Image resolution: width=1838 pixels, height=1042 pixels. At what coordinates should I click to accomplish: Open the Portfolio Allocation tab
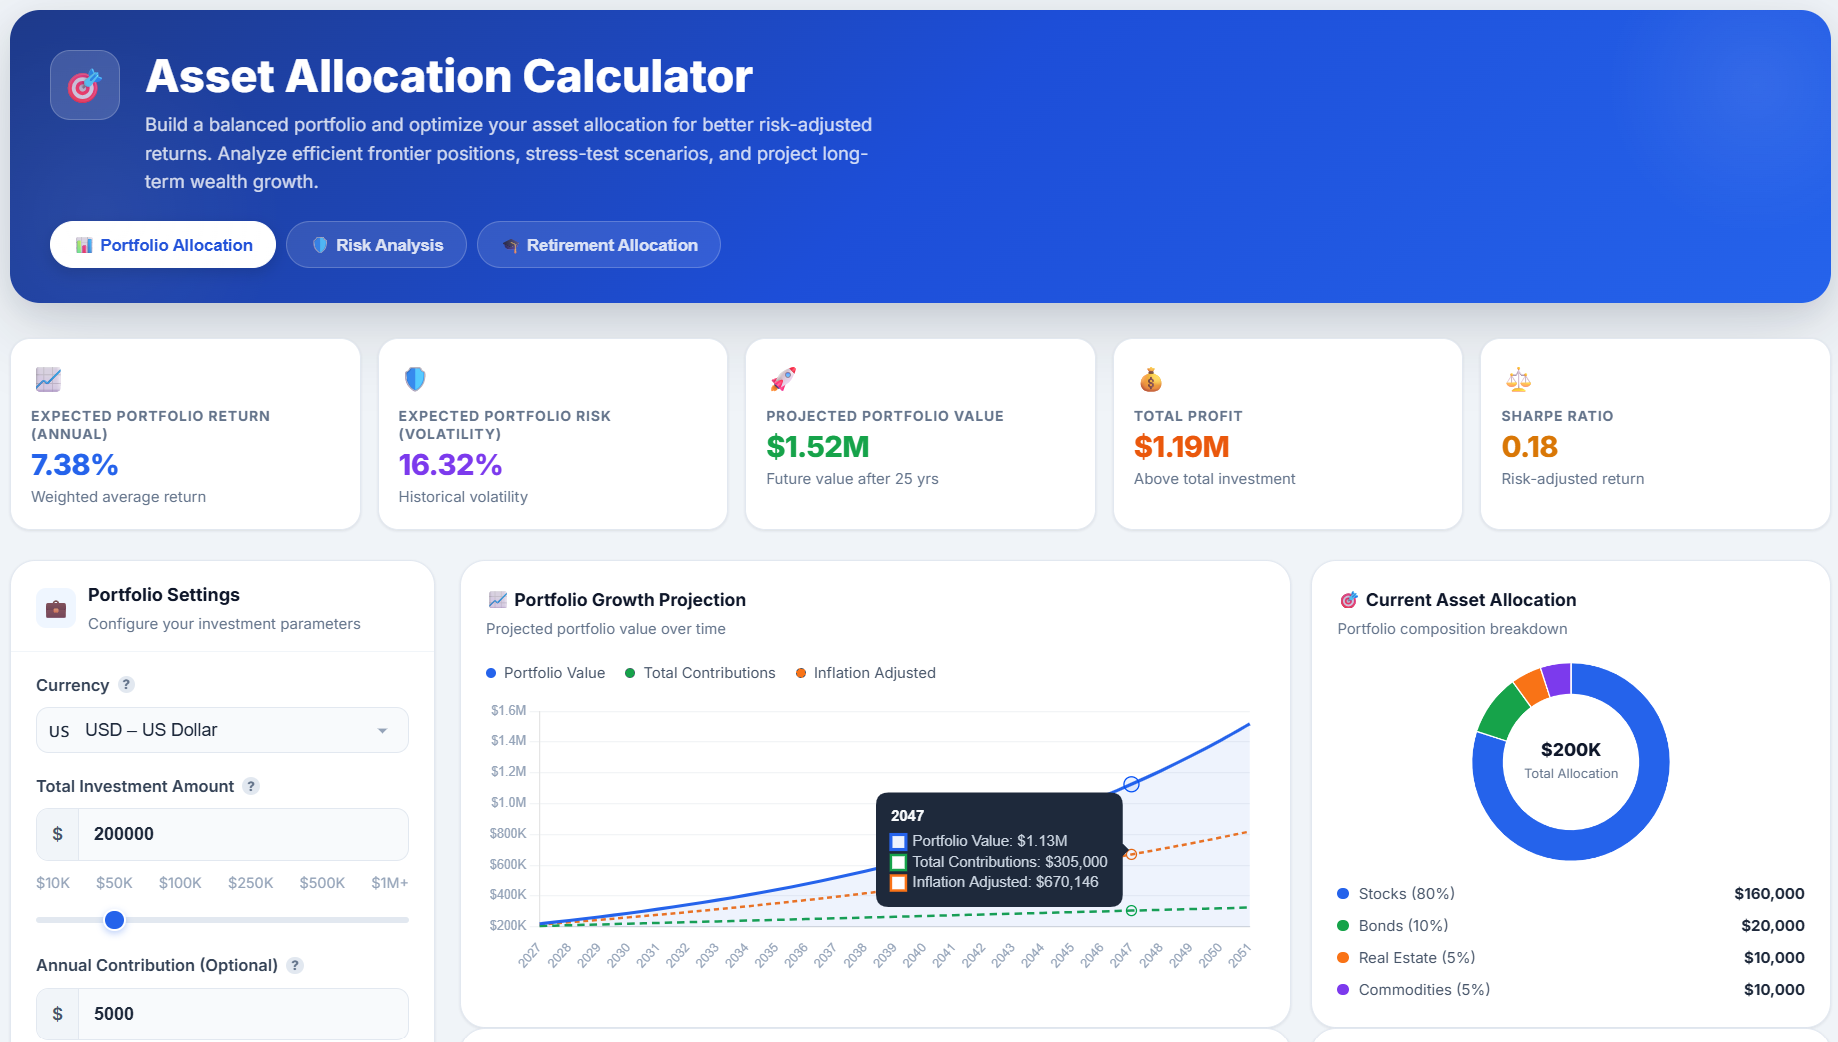click(x=163, y=245)
